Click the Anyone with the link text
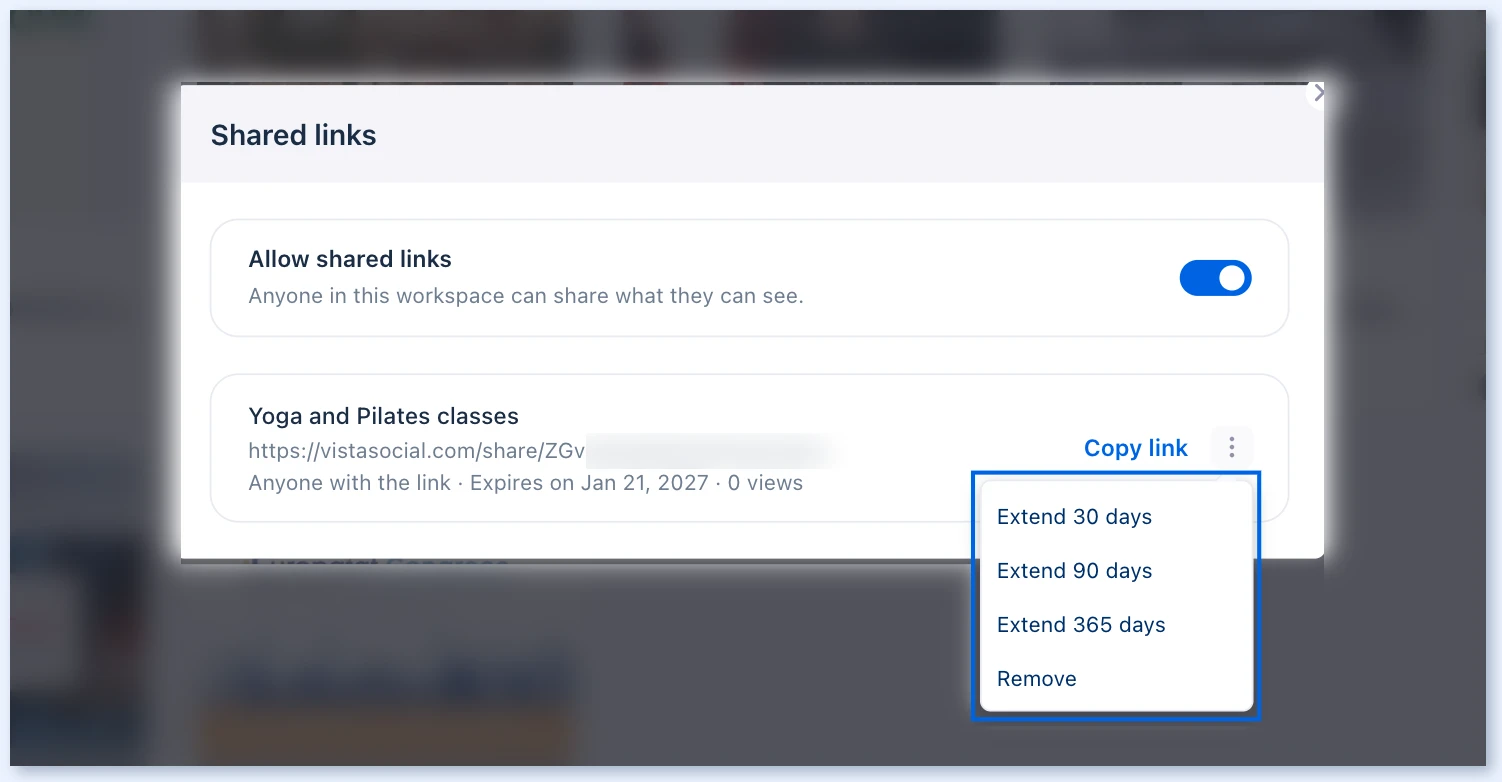This screenshot has height=782, width=1502. [349, 483]
